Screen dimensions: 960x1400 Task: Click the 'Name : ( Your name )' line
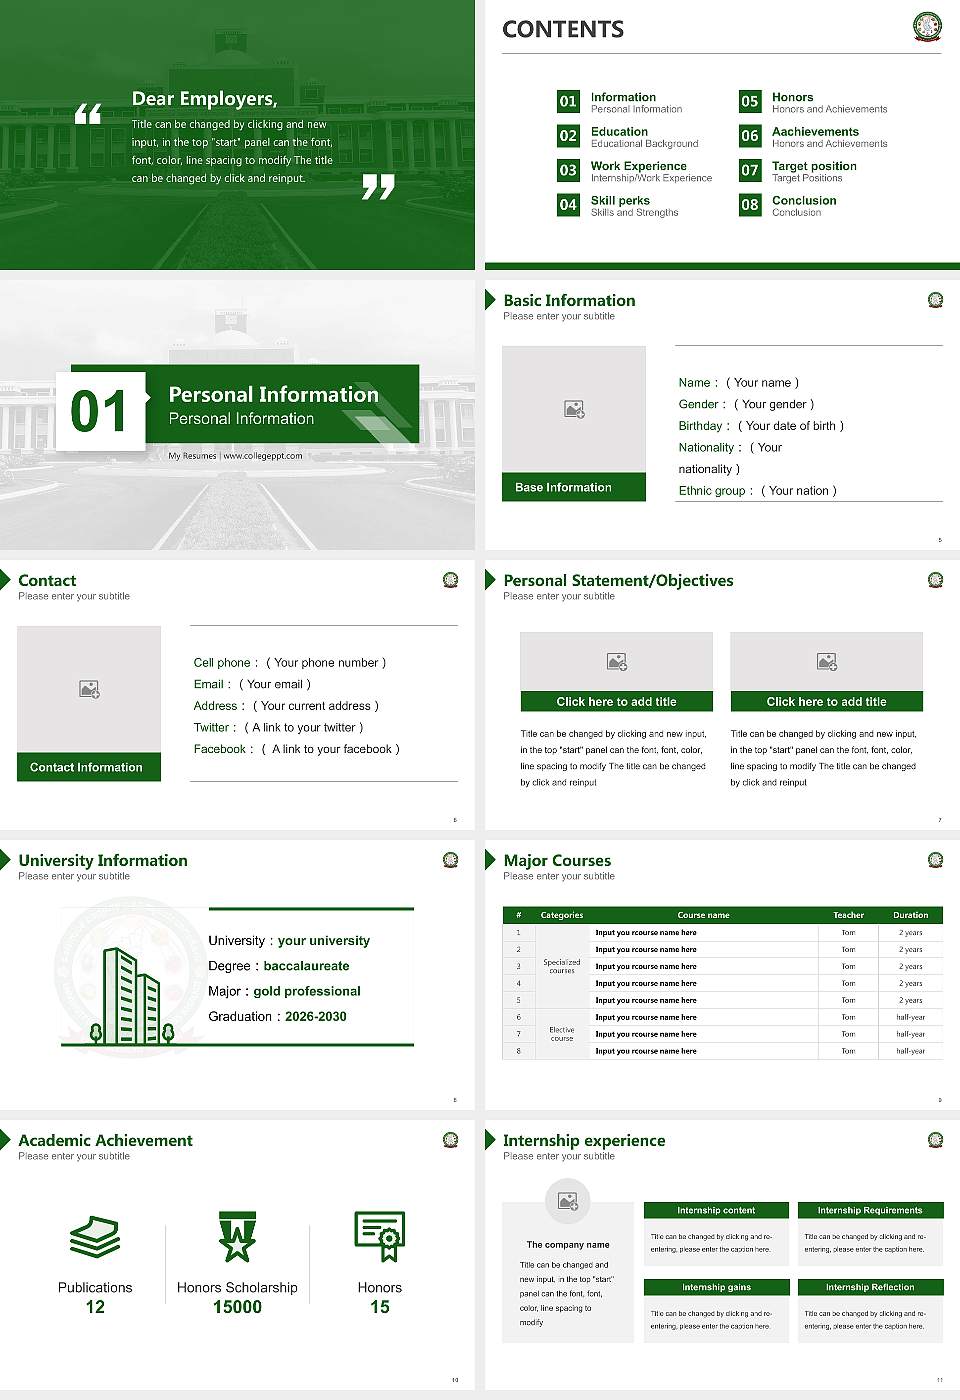pos(738,382)
